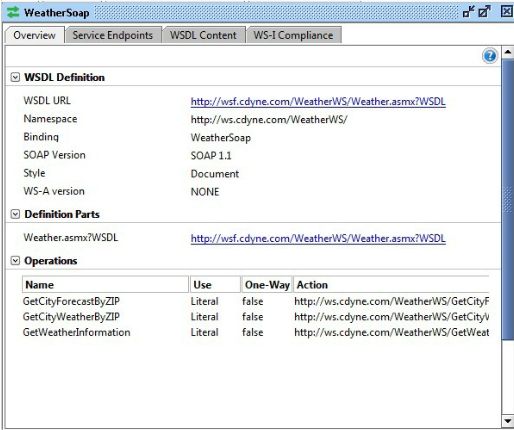The width and height of the screenshot is (514, 430).
Task: Click the SOAP Version label
Action: coord(54,155)
